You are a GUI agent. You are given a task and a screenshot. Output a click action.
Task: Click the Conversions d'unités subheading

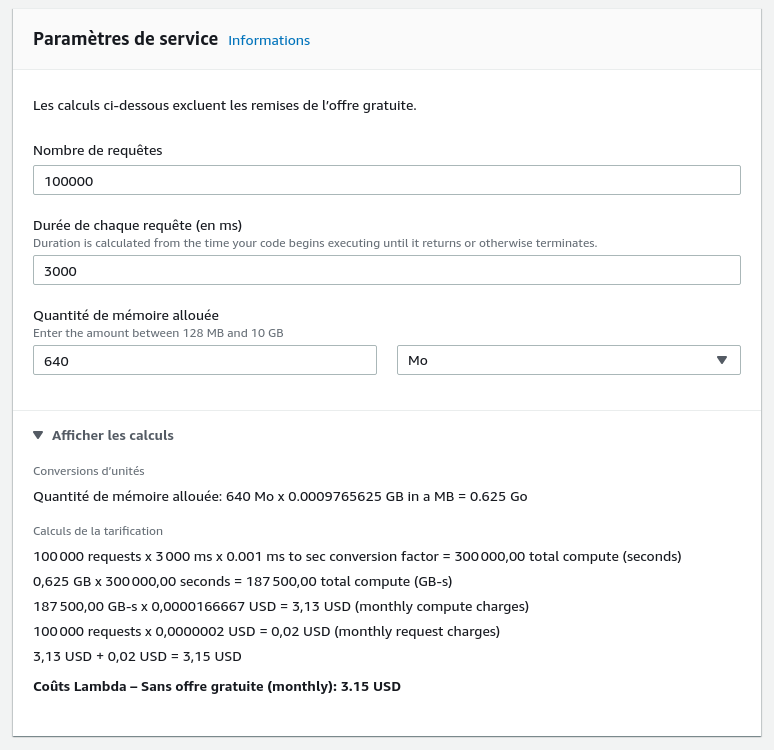88,471
